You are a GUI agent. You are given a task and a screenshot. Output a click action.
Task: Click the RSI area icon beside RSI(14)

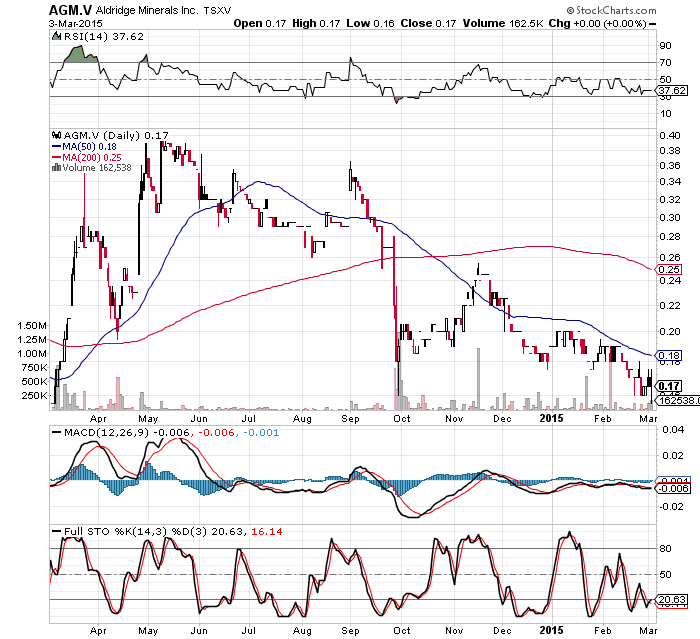[x=57, y=36]
